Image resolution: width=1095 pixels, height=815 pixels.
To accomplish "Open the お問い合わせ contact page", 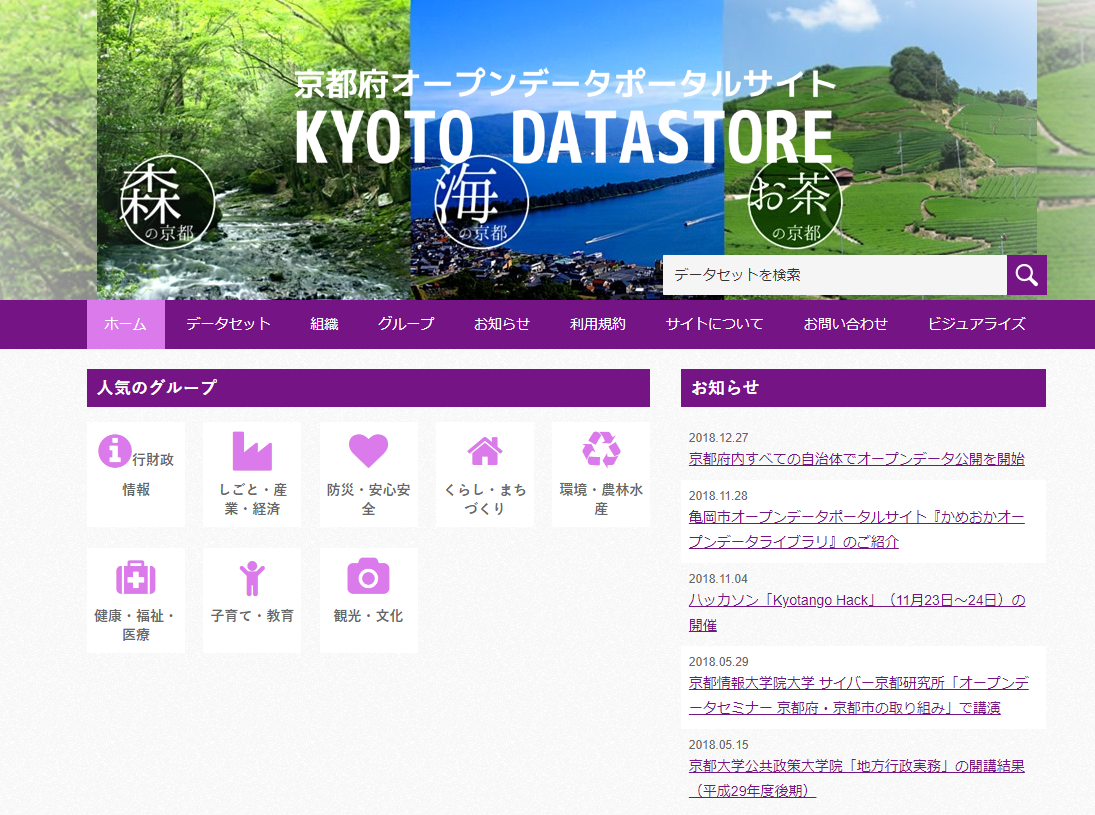I will [845, 324].
